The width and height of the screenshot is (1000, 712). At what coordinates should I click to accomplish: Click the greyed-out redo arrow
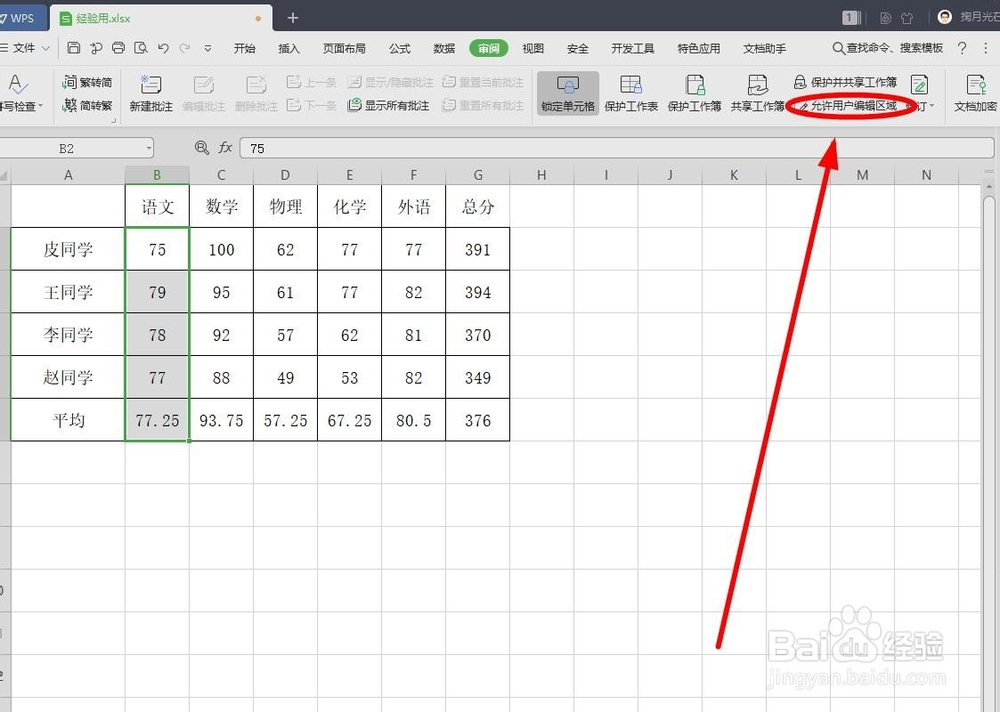coord(185,48)
